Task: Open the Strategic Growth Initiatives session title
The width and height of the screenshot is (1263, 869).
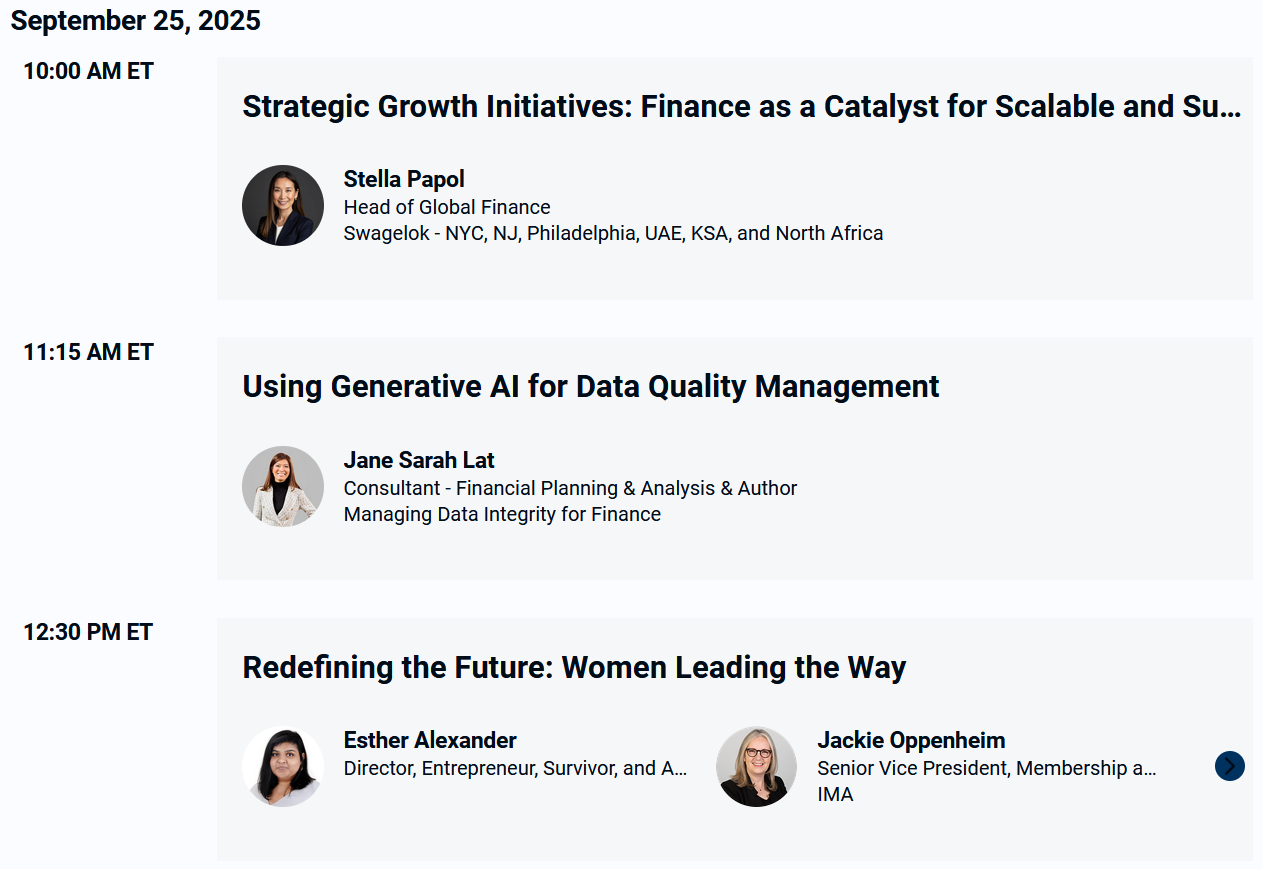Action: pos(742,106)
